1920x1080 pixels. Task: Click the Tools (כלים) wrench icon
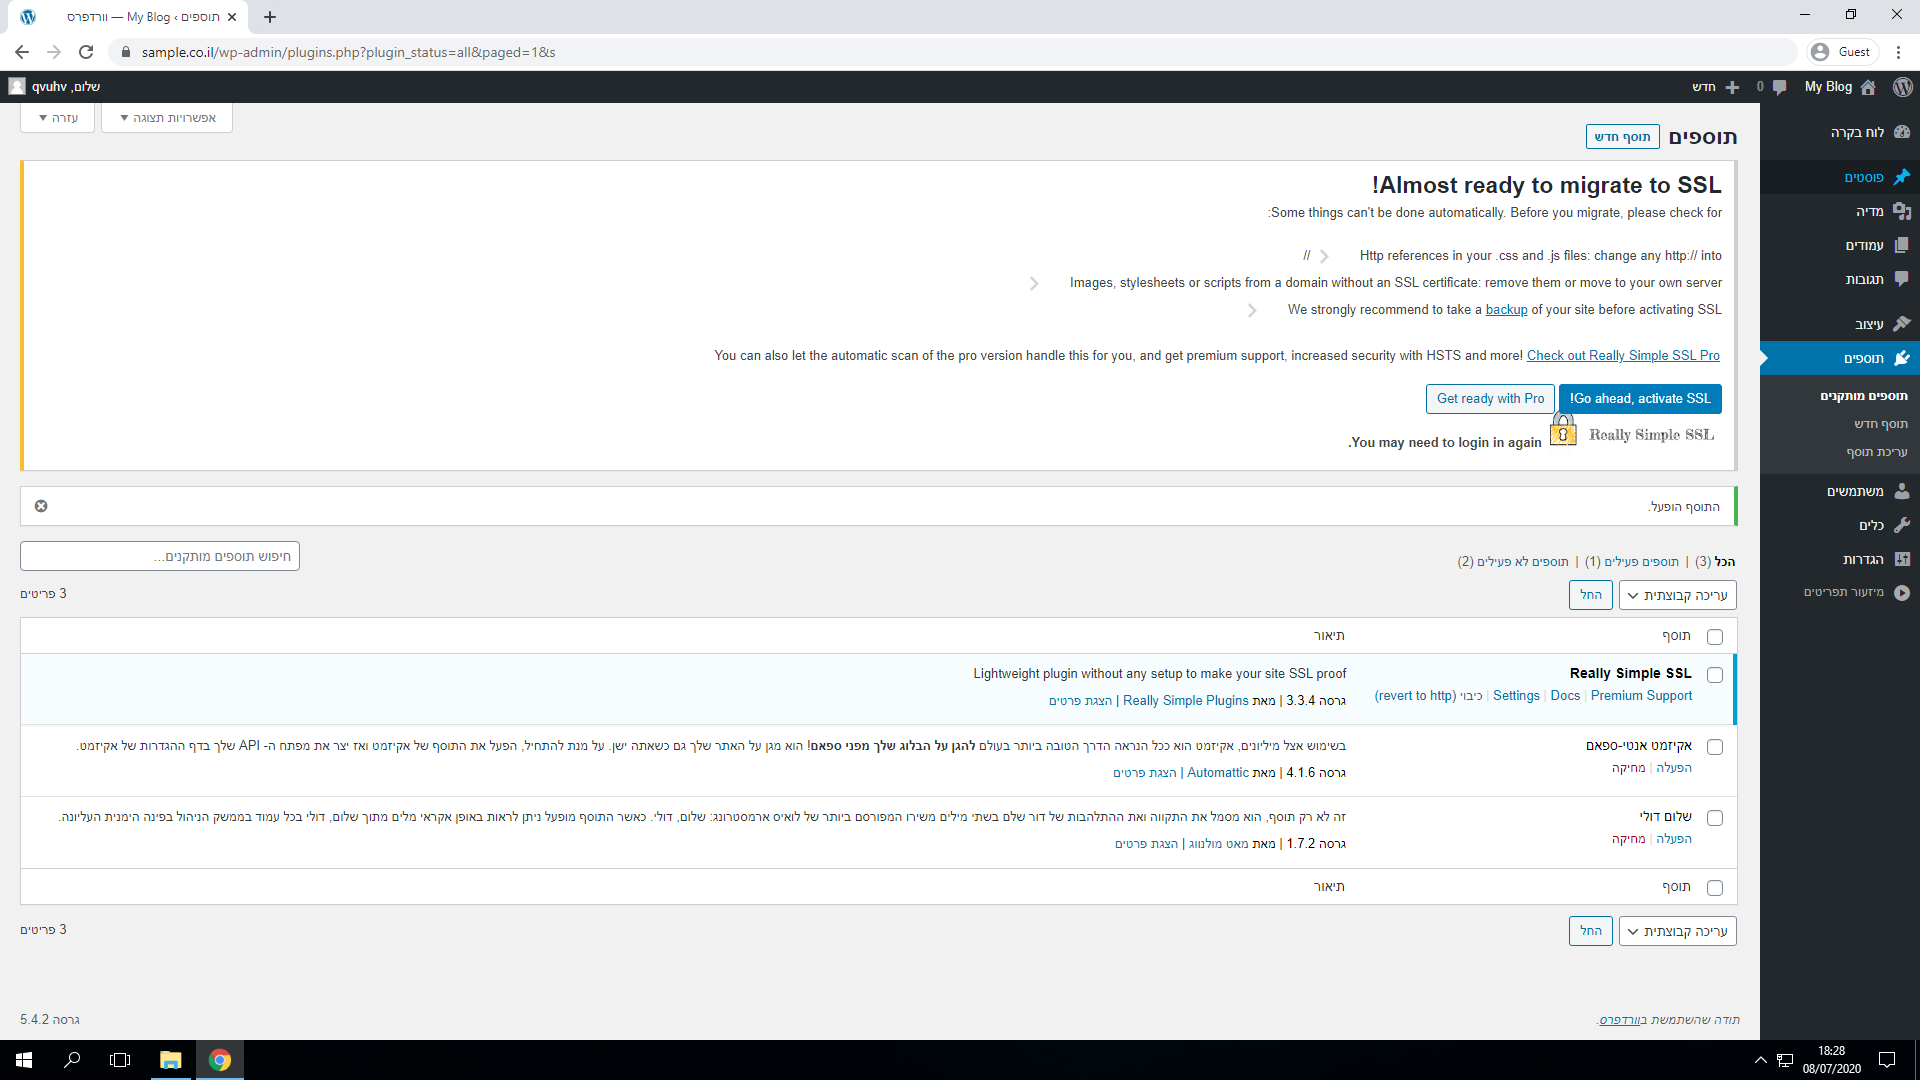(1901, 525)
